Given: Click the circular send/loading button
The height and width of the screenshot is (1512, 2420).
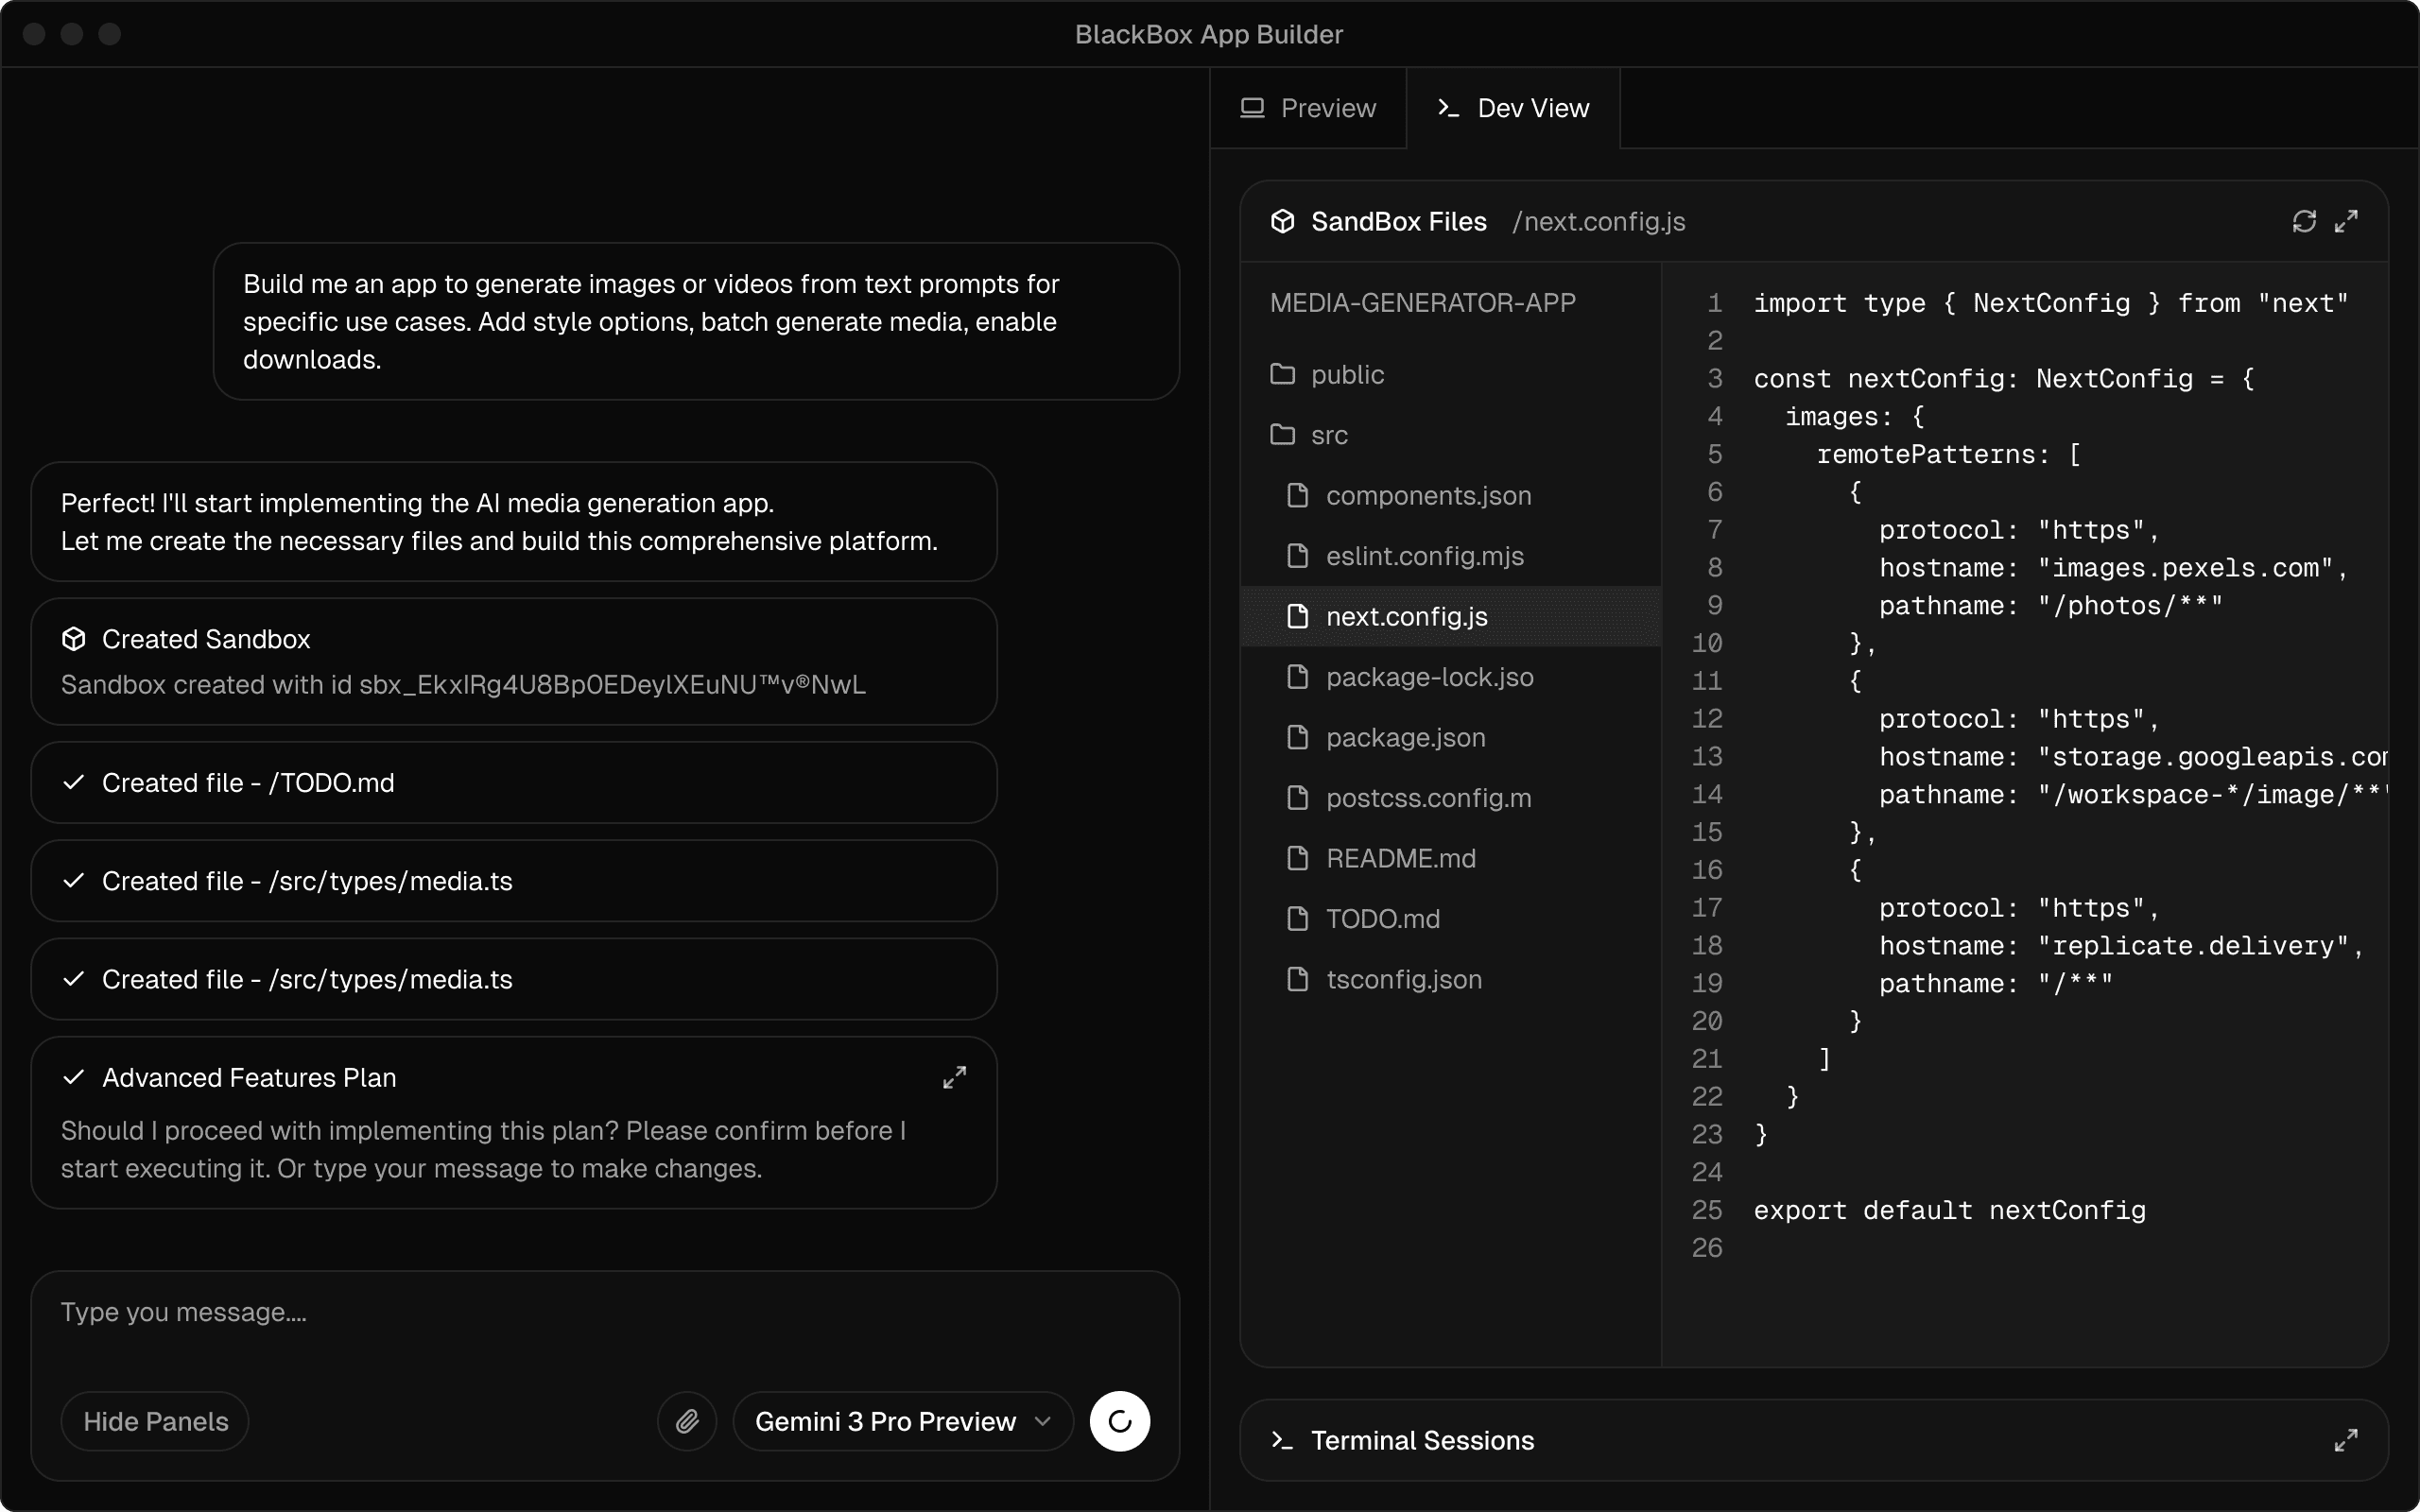Looking at the screenshot, I should [x=1119, y=1421].
